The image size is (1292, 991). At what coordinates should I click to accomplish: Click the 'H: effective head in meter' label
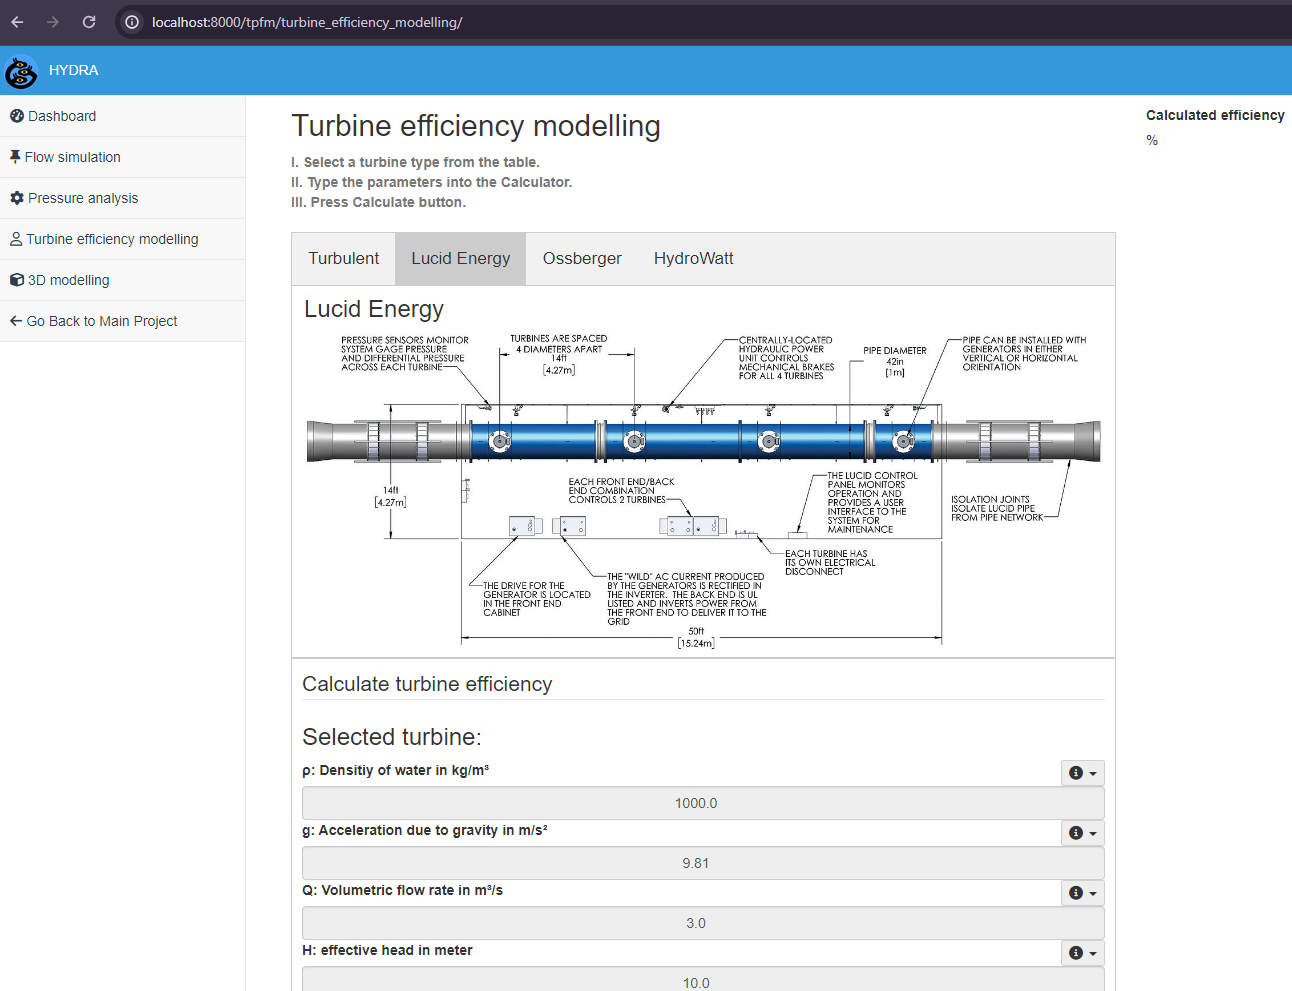tap(388, 950)
